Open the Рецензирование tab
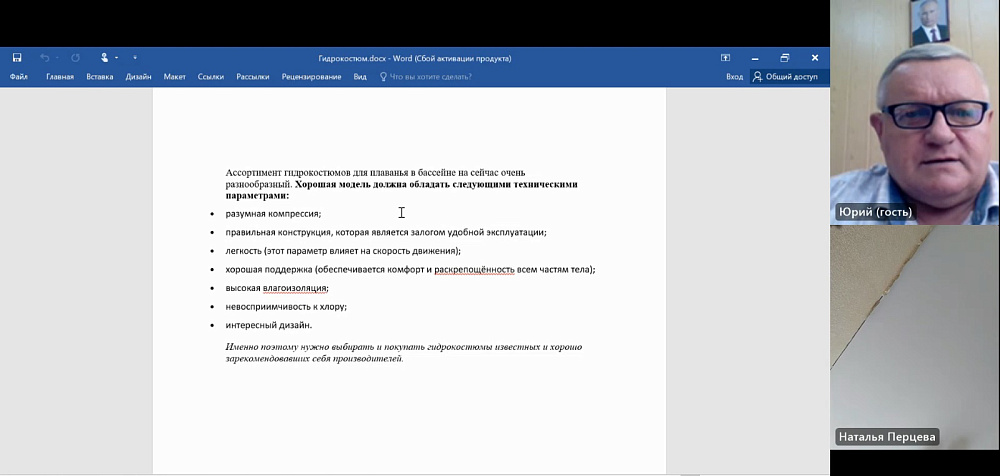Screen dimensions: 1000x476 (311, 76)
